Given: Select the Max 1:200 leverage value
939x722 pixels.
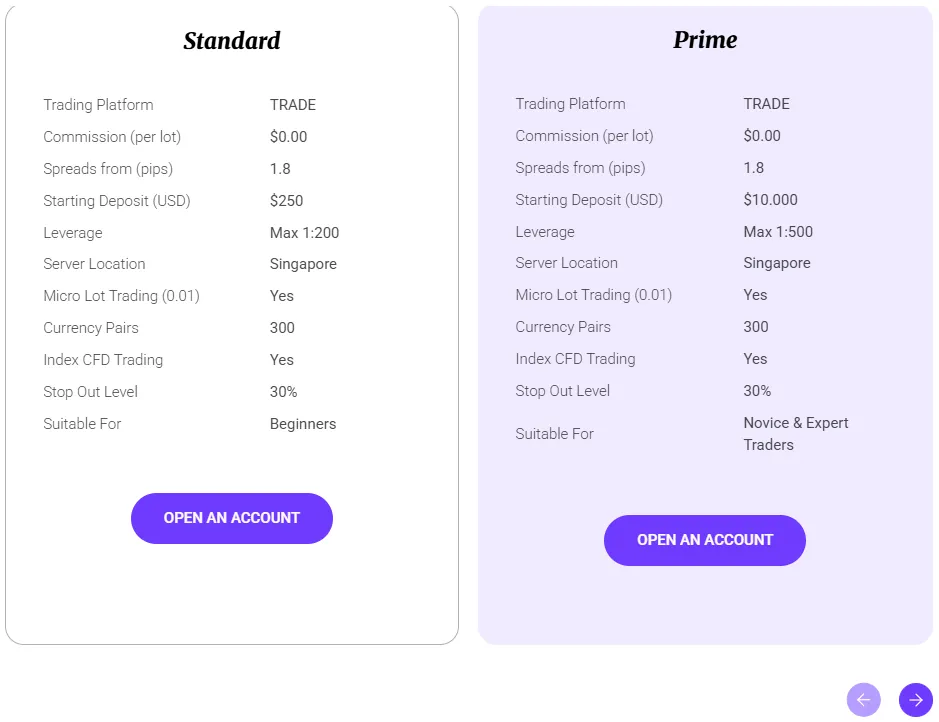Looking at the screenshot, I should pyautogui.click(x=304, y=233).
